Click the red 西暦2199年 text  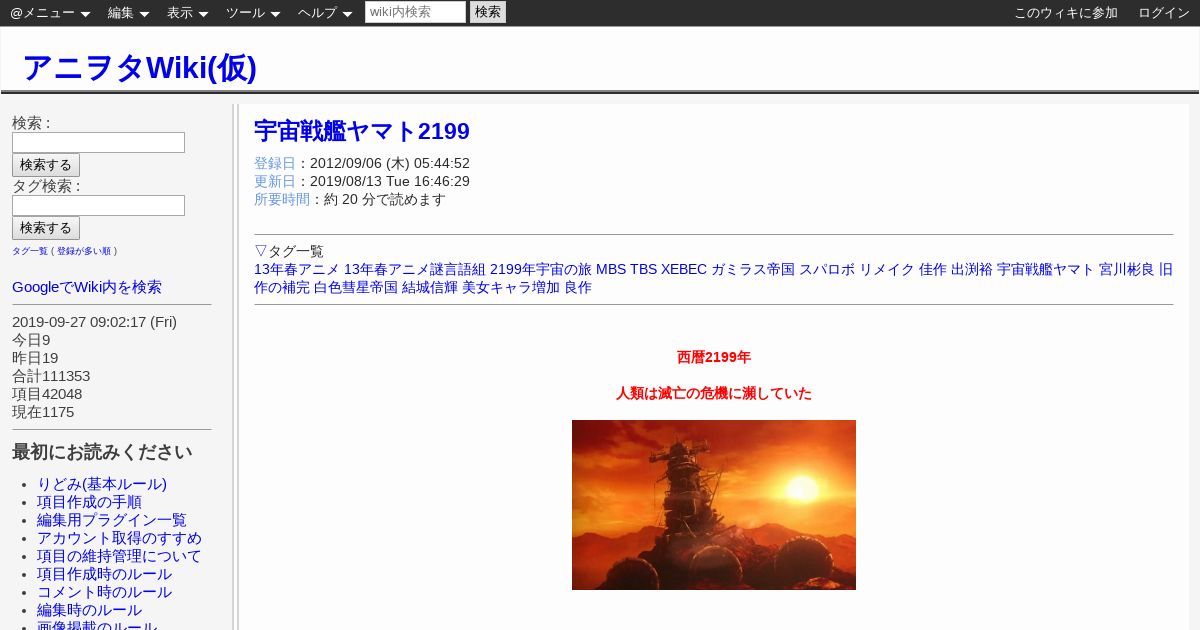point(714,357)
